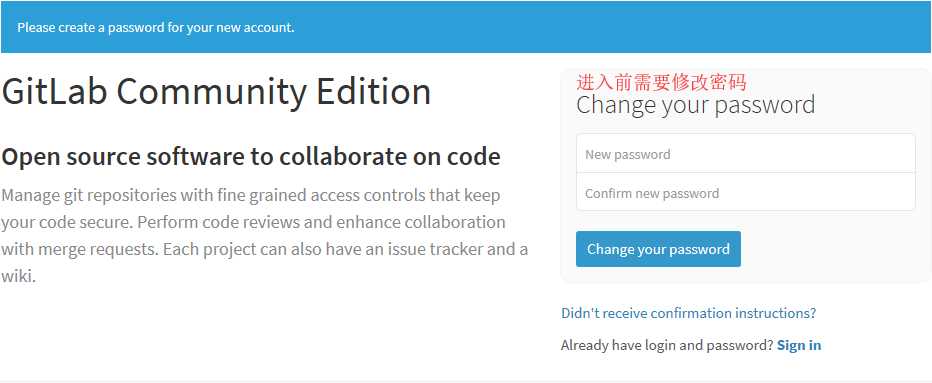Image resolution: width=932 pixels, height=383 pixels.
Task: Click the Change your password form heading
Action: (x=695, y=105)
